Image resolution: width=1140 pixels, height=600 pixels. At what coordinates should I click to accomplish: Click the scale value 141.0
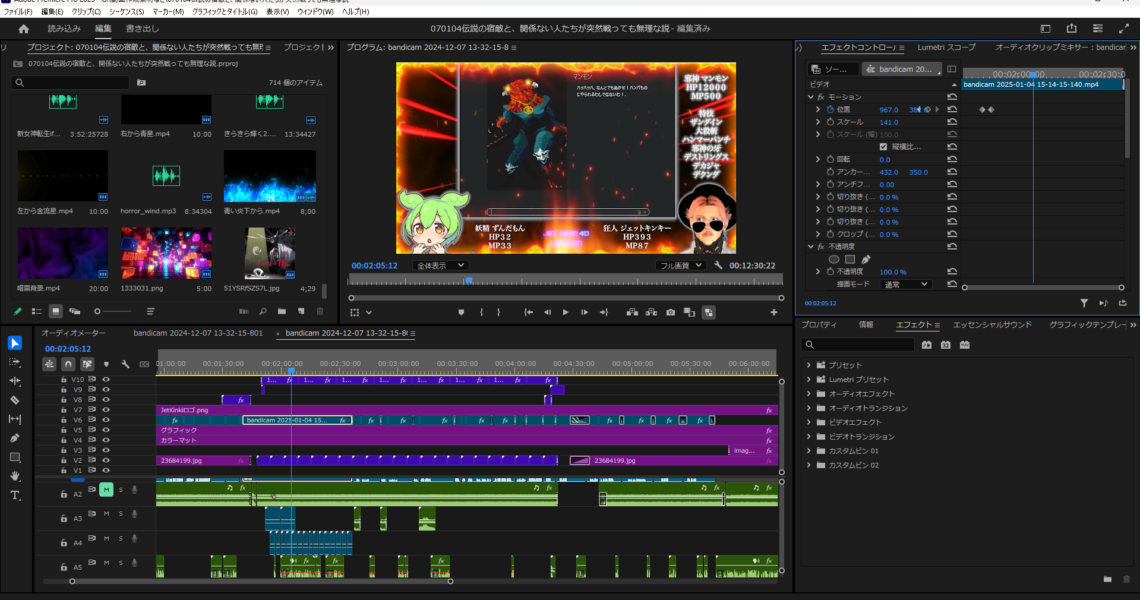[888, 122]
